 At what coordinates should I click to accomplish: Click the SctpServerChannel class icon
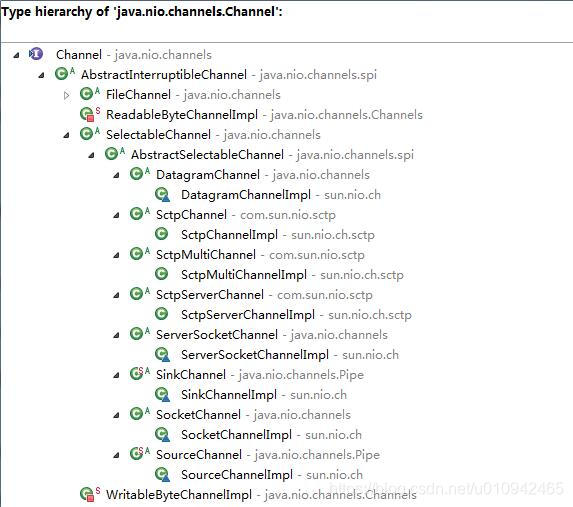[140, 294]
